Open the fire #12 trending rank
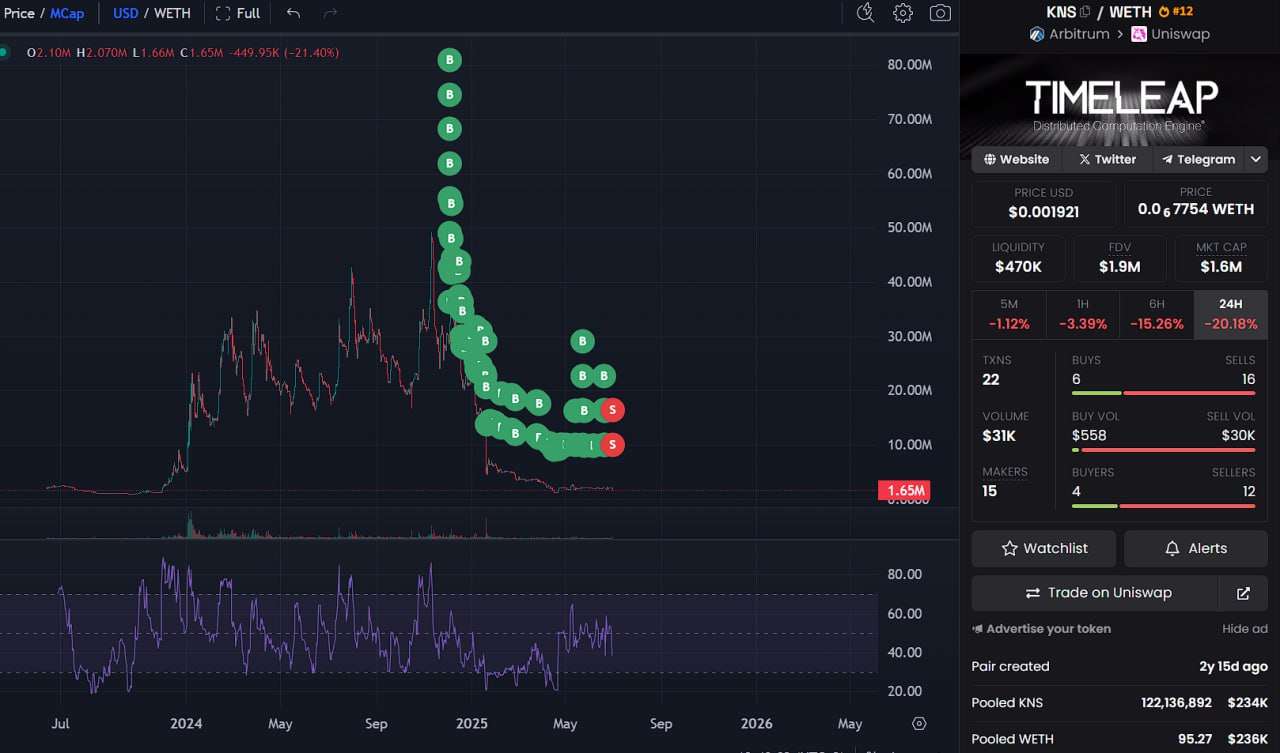1280x753 pixels. (x=1176, y=12)
